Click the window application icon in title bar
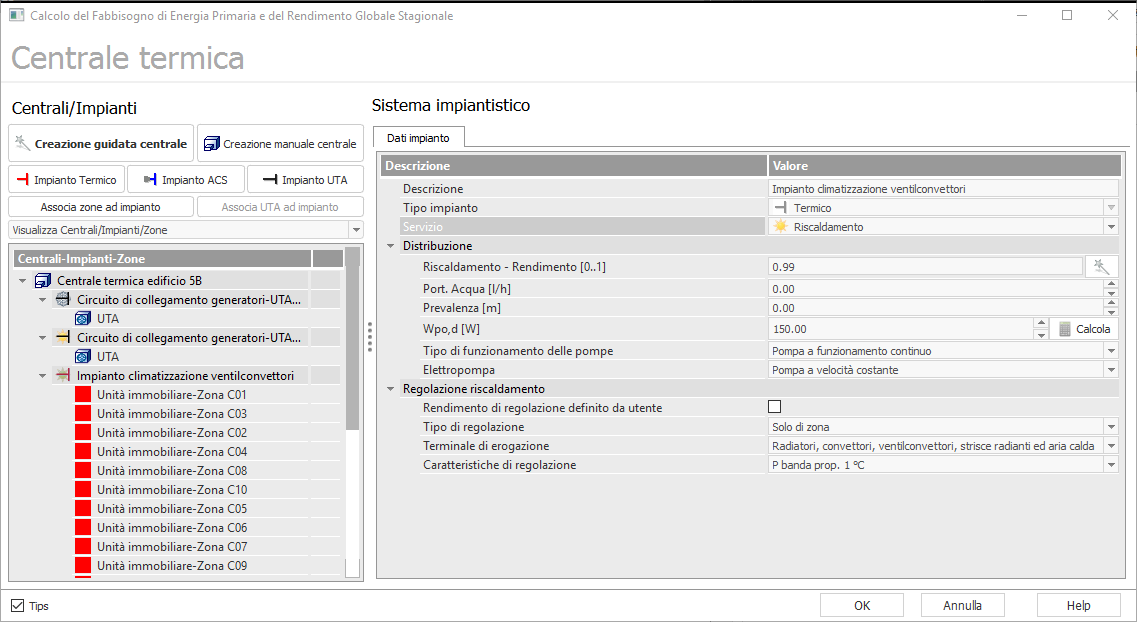Image resolution: width=1137 pixels, height=622 pixels. click(x=16, y=15)
